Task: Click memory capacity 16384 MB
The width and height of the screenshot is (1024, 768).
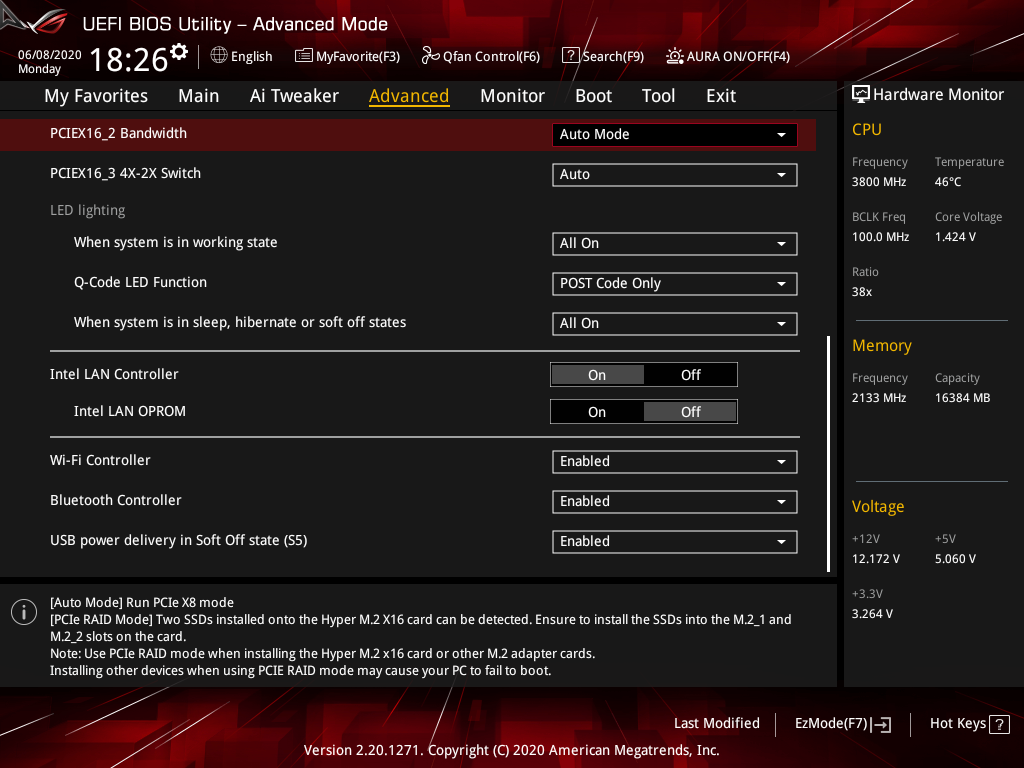Action: coord(962,398)
